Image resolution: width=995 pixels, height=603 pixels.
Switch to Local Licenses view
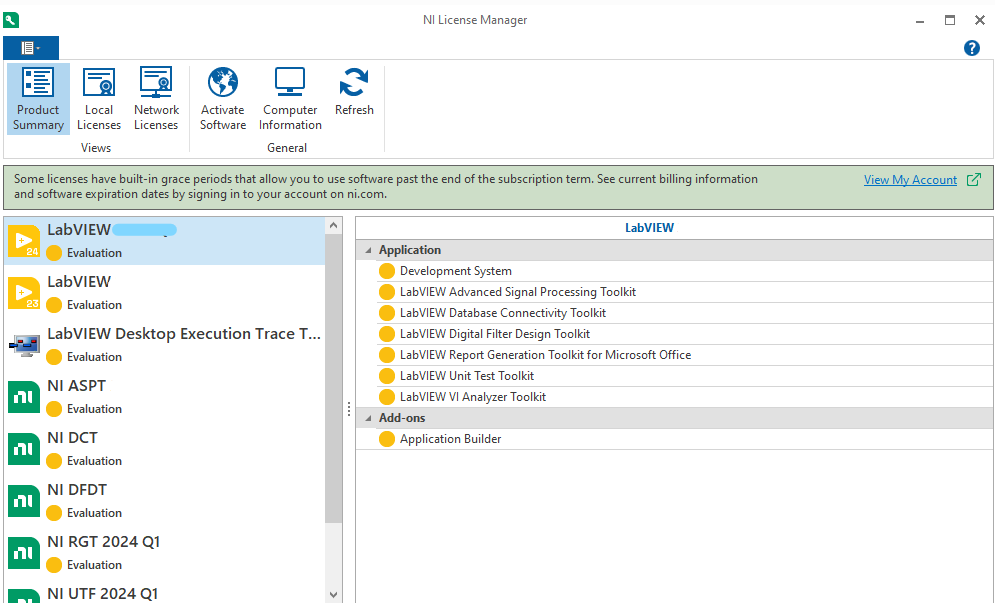coord(98,98)
